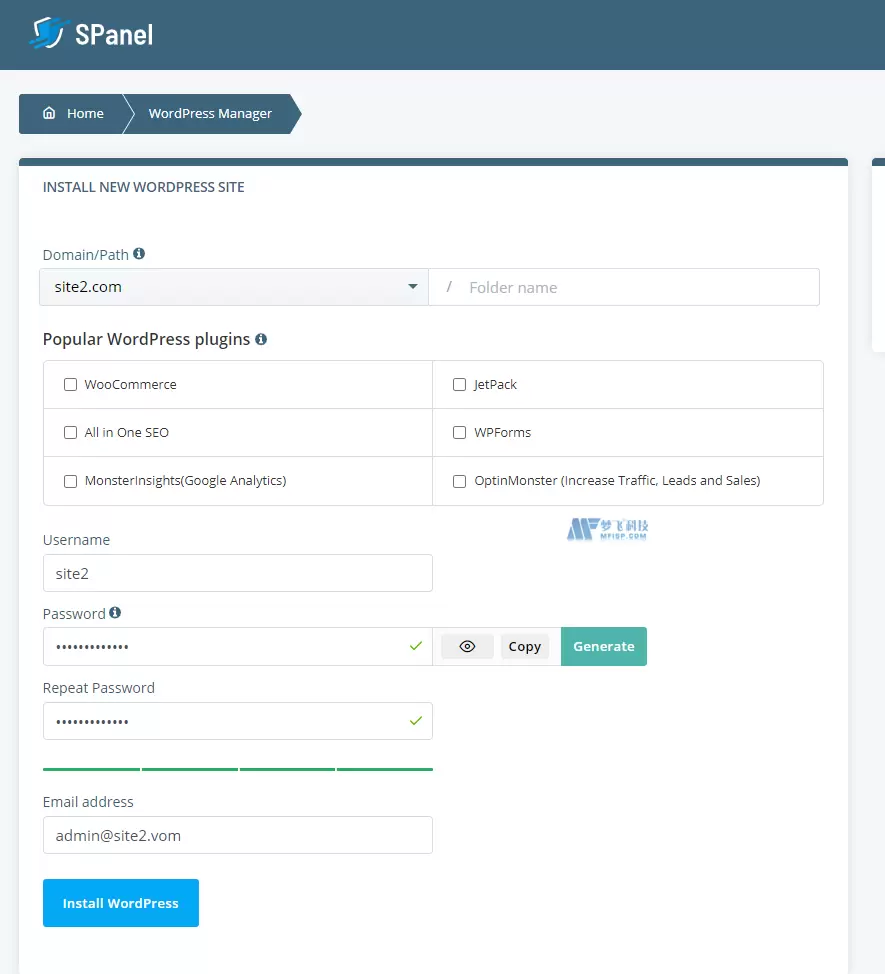Show password using the eye icon
This screenshot has width=885, height=974.
(x=467, y=647)
